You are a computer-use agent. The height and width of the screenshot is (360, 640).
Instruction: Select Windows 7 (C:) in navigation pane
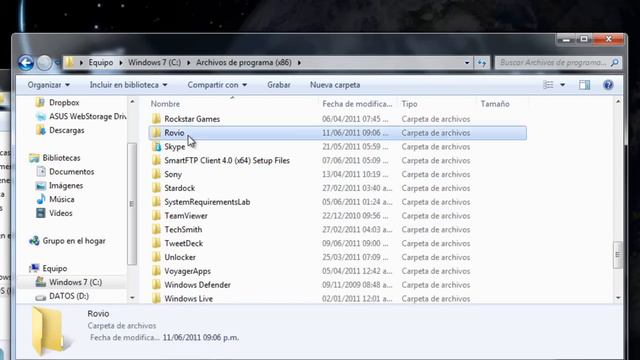pos(76,282)
